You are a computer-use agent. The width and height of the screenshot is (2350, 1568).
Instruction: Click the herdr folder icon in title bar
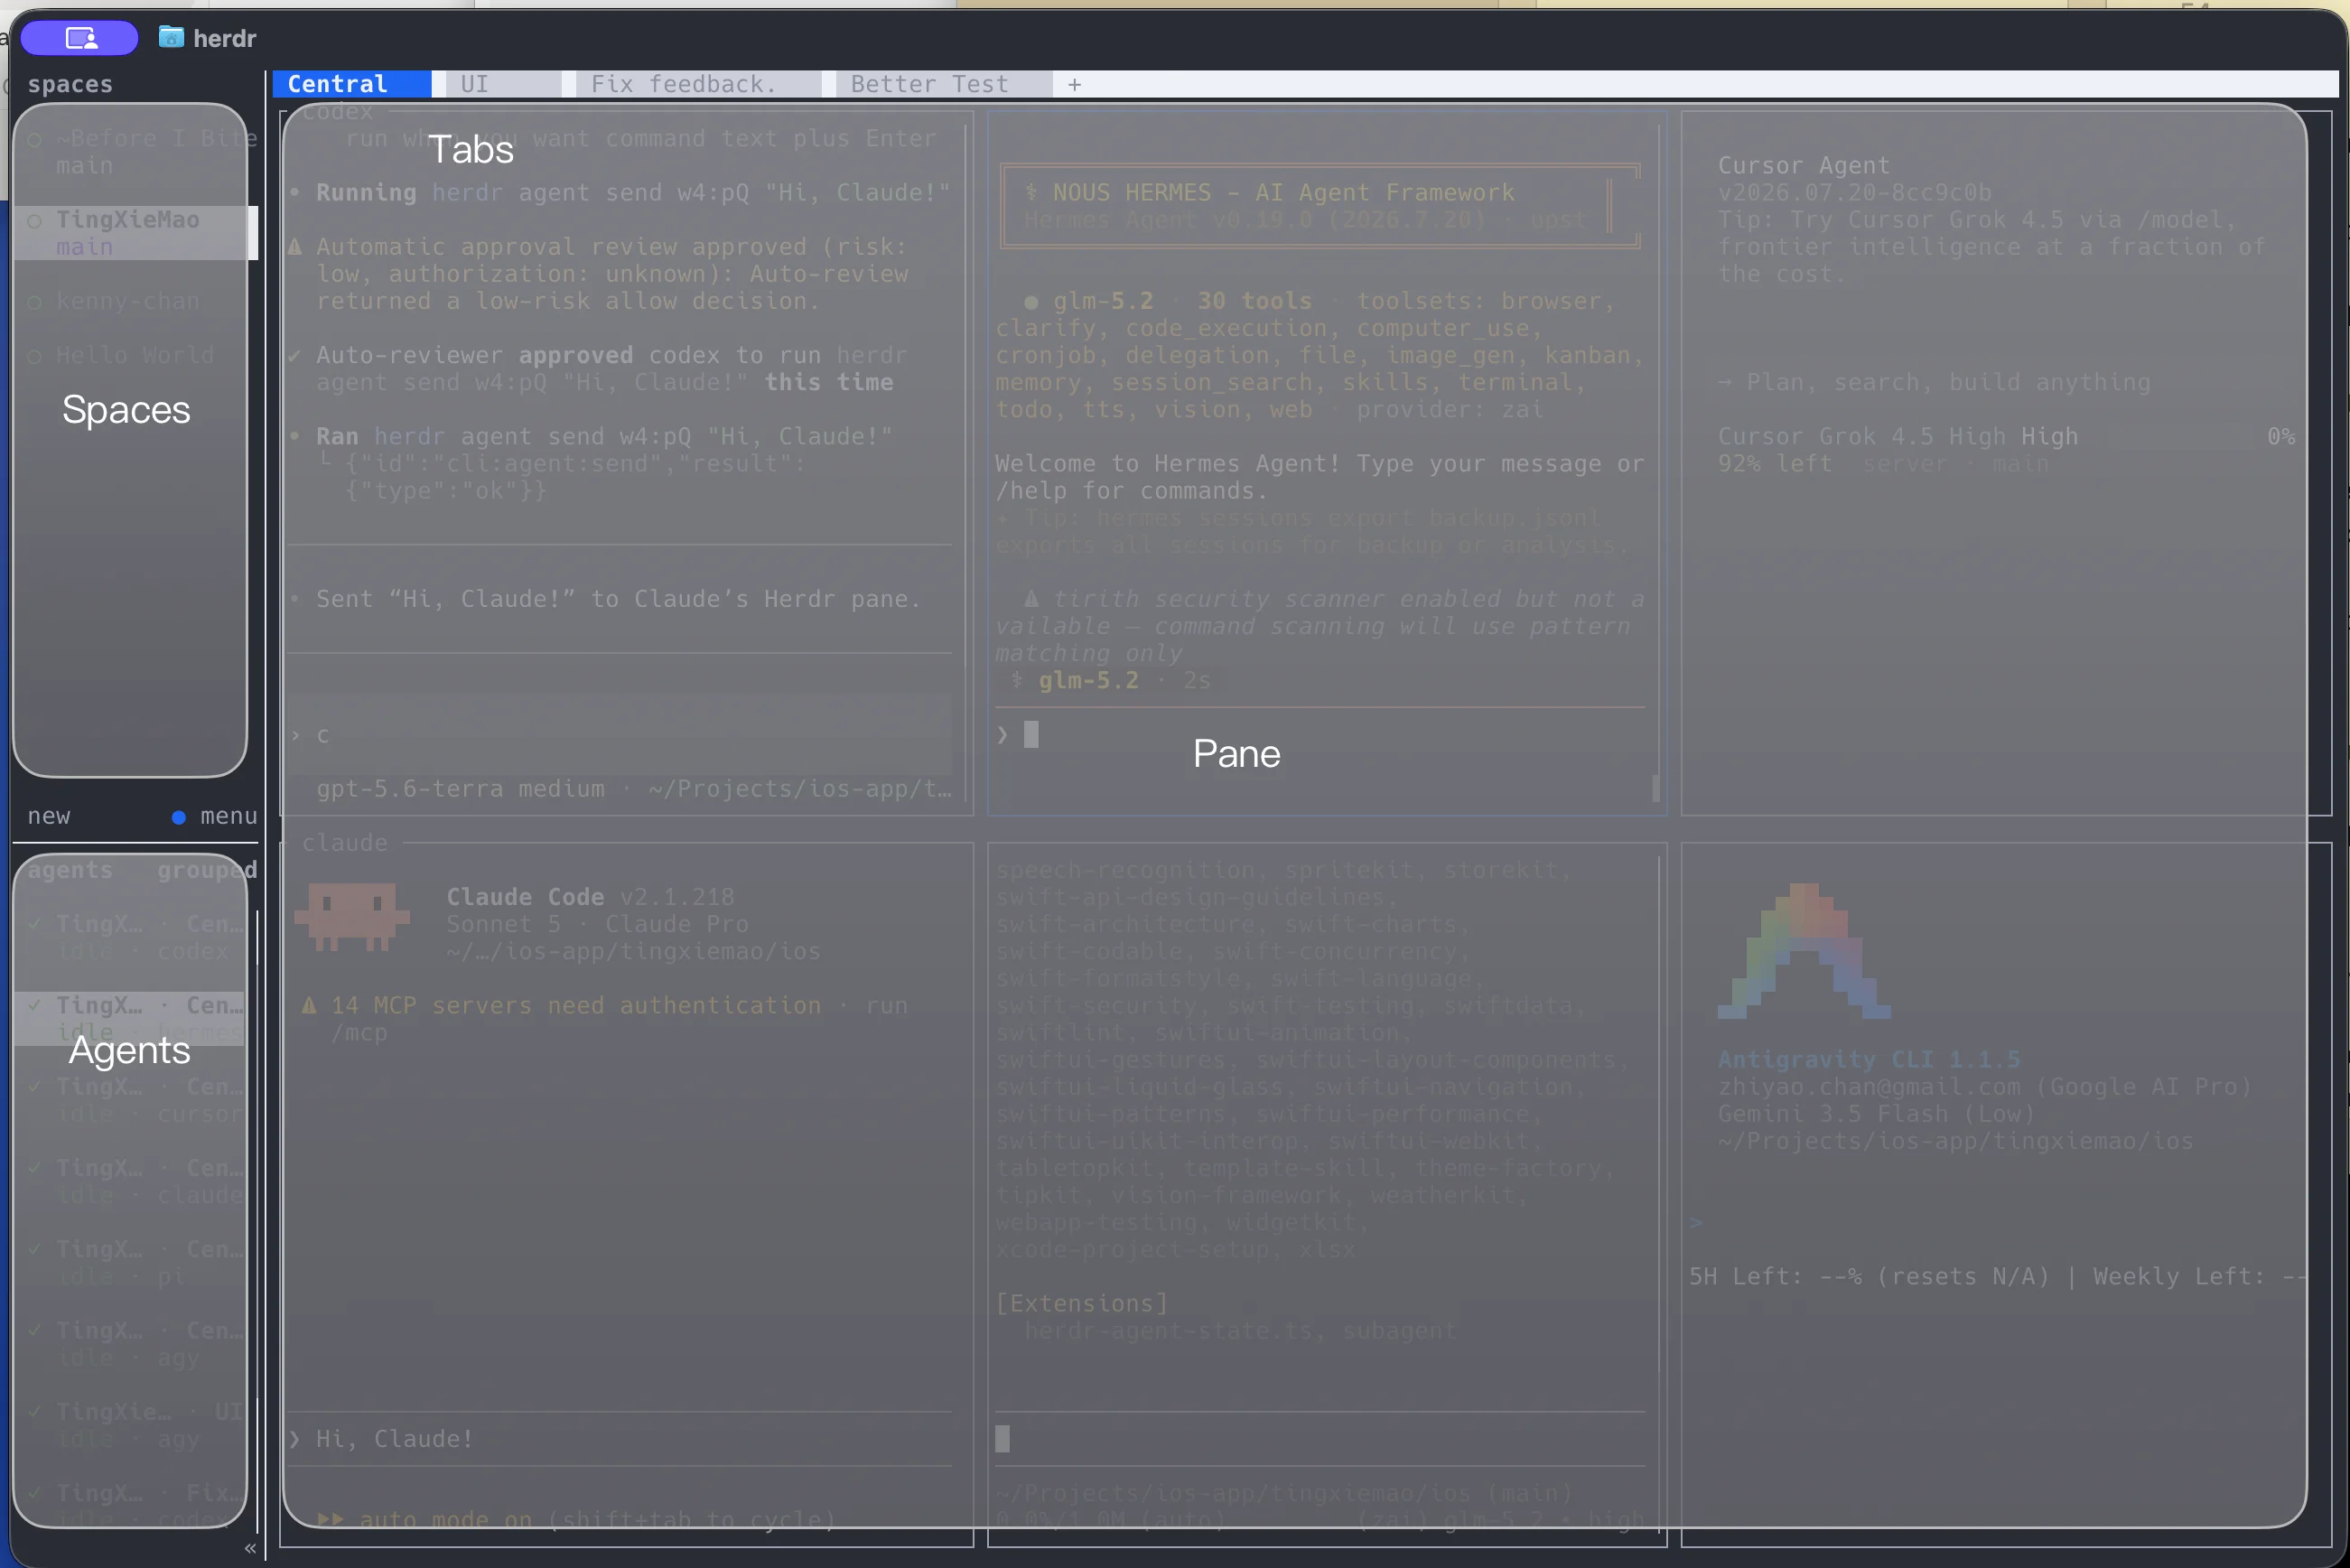click(171, 37)
